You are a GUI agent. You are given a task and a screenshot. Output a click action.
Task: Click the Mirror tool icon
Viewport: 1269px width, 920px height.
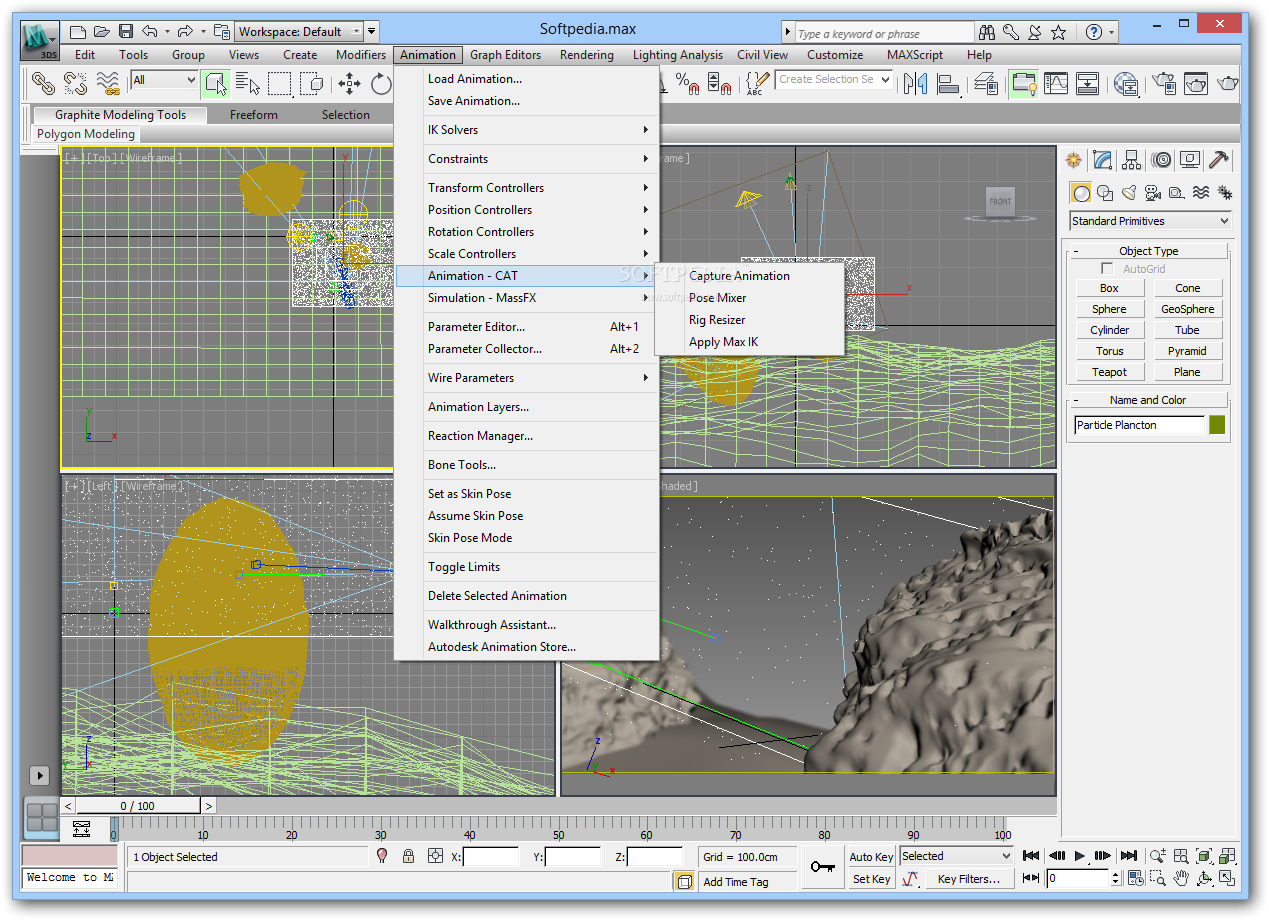point(915,83)
